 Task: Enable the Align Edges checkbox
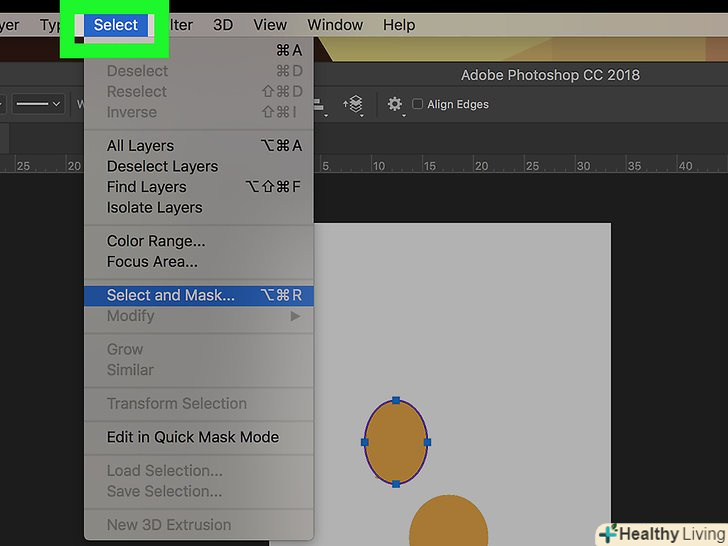(418, 104)
